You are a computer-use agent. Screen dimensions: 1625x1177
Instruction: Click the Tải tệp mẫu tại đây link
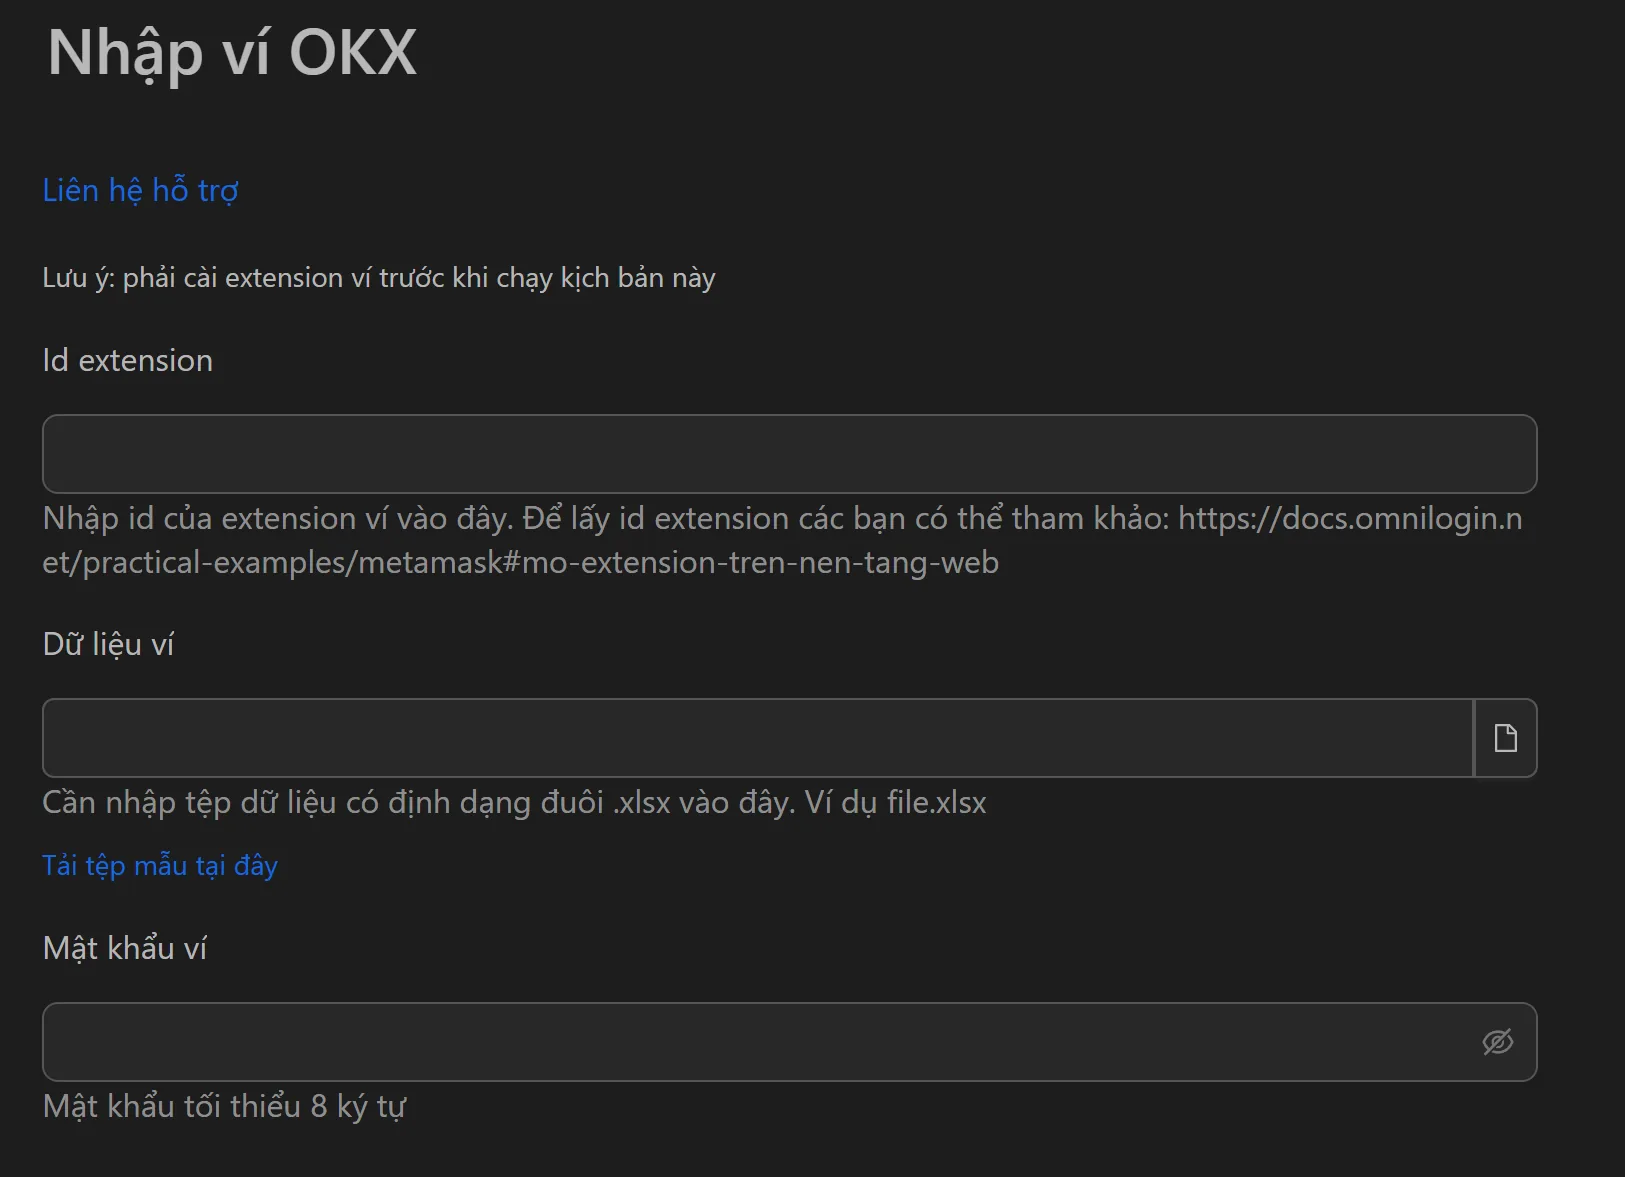point(160,865)
